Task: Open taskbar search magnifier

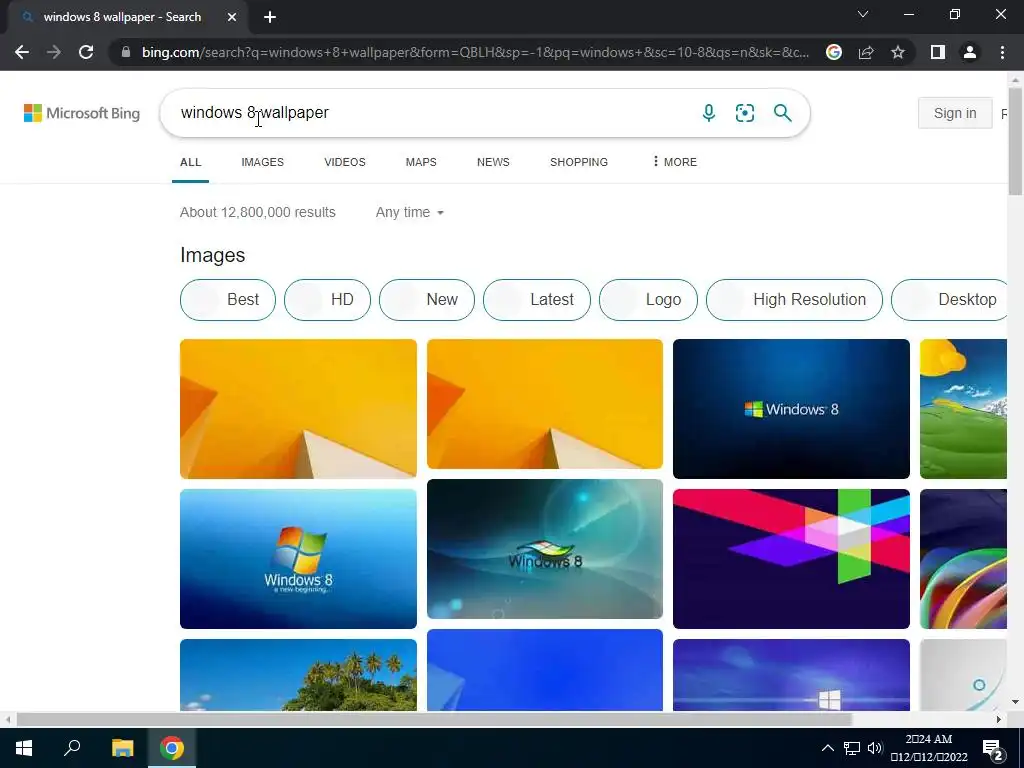Action: (x=72, y=748)
